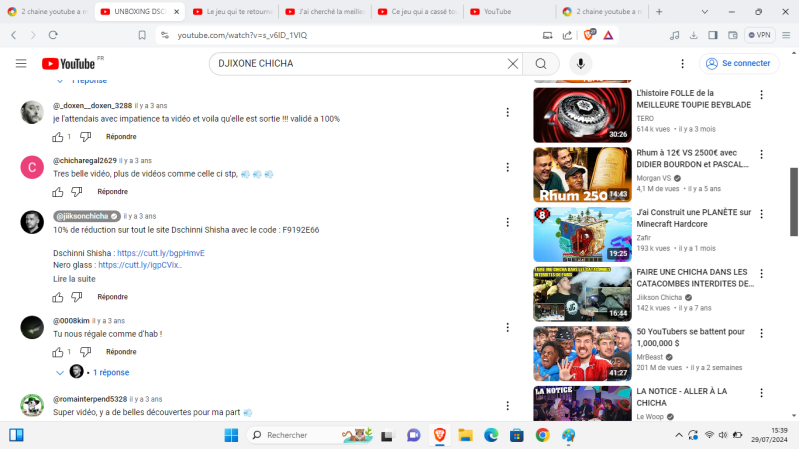Open Rhum à 12€ VS 2500€ thumbnail

pyautogui.click(x=582, y=175)
